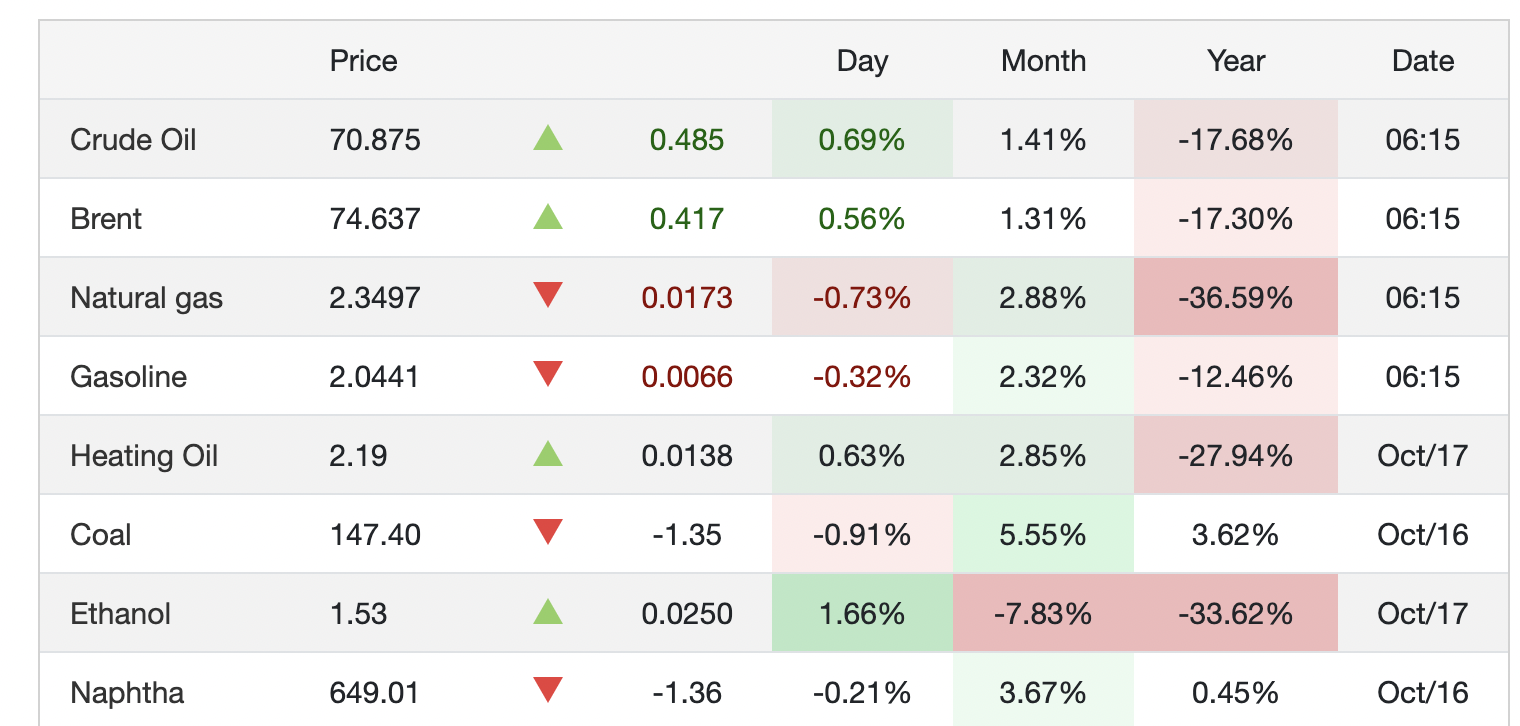
Task: Click the green up arrow in Ethanol row
Action: click(548, 612)
